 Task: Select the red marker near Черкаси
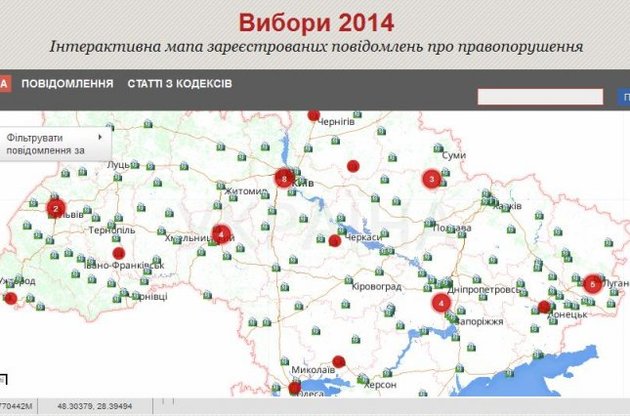(335, 240)
